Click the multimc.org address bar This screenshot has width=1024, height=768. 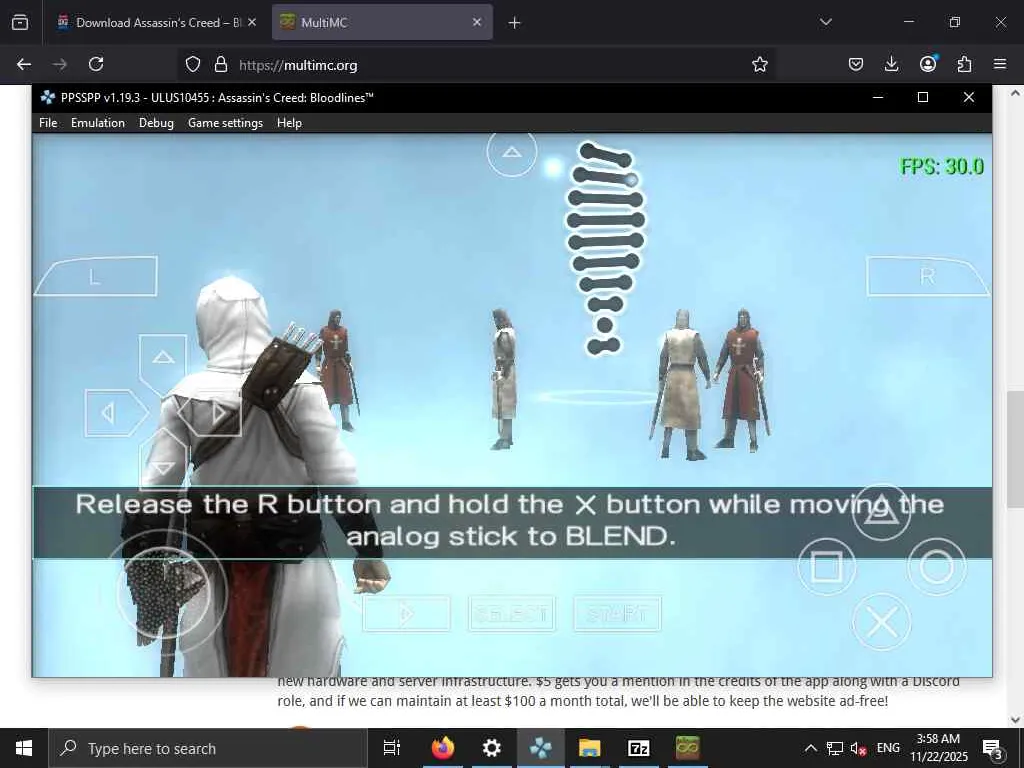coord(477,65)
